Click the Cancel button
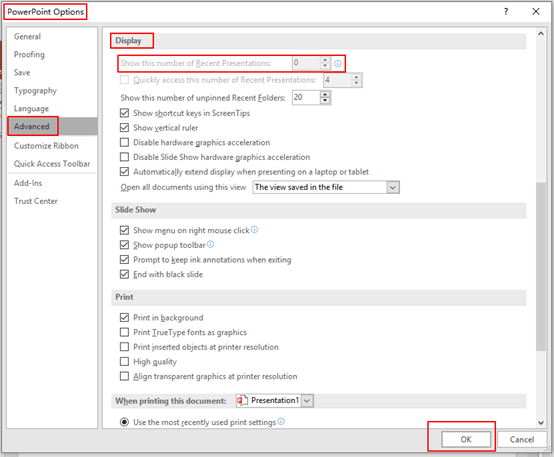Image resolution: width=554 pixels, height=457 pixels. click(521, 439)
